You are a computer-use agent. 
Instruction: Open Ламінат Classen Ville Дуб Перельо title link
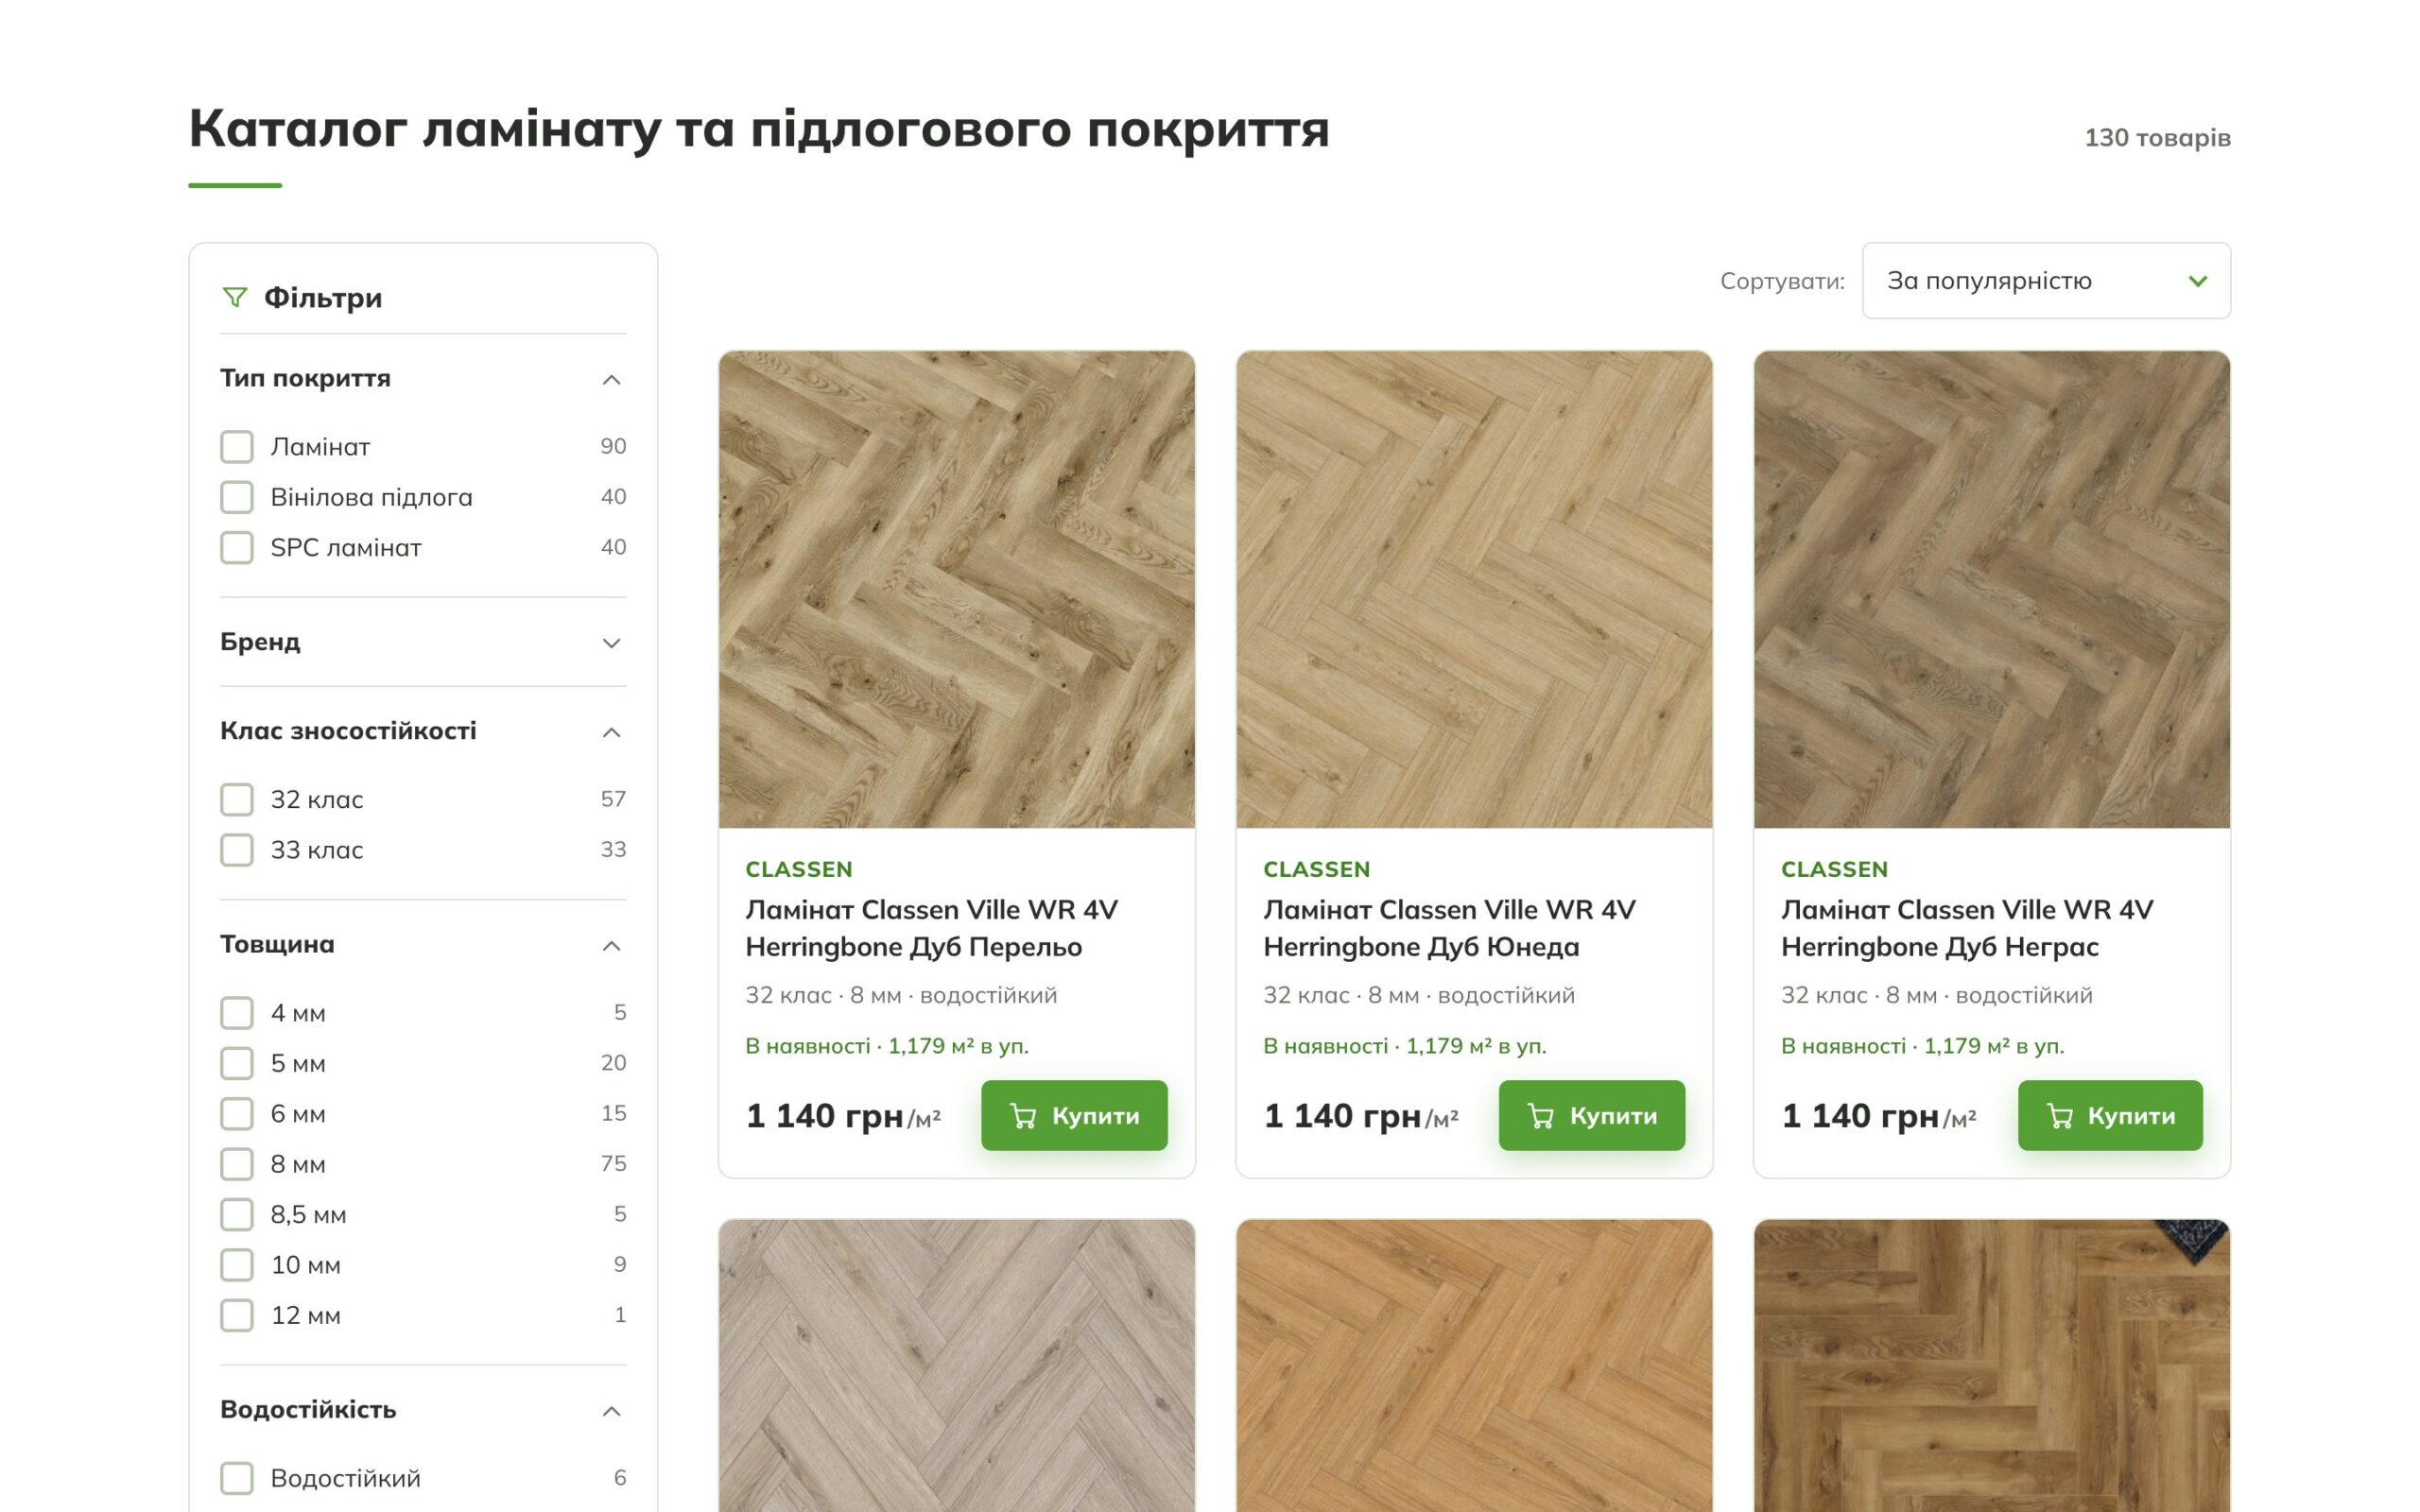click(932, 928)
